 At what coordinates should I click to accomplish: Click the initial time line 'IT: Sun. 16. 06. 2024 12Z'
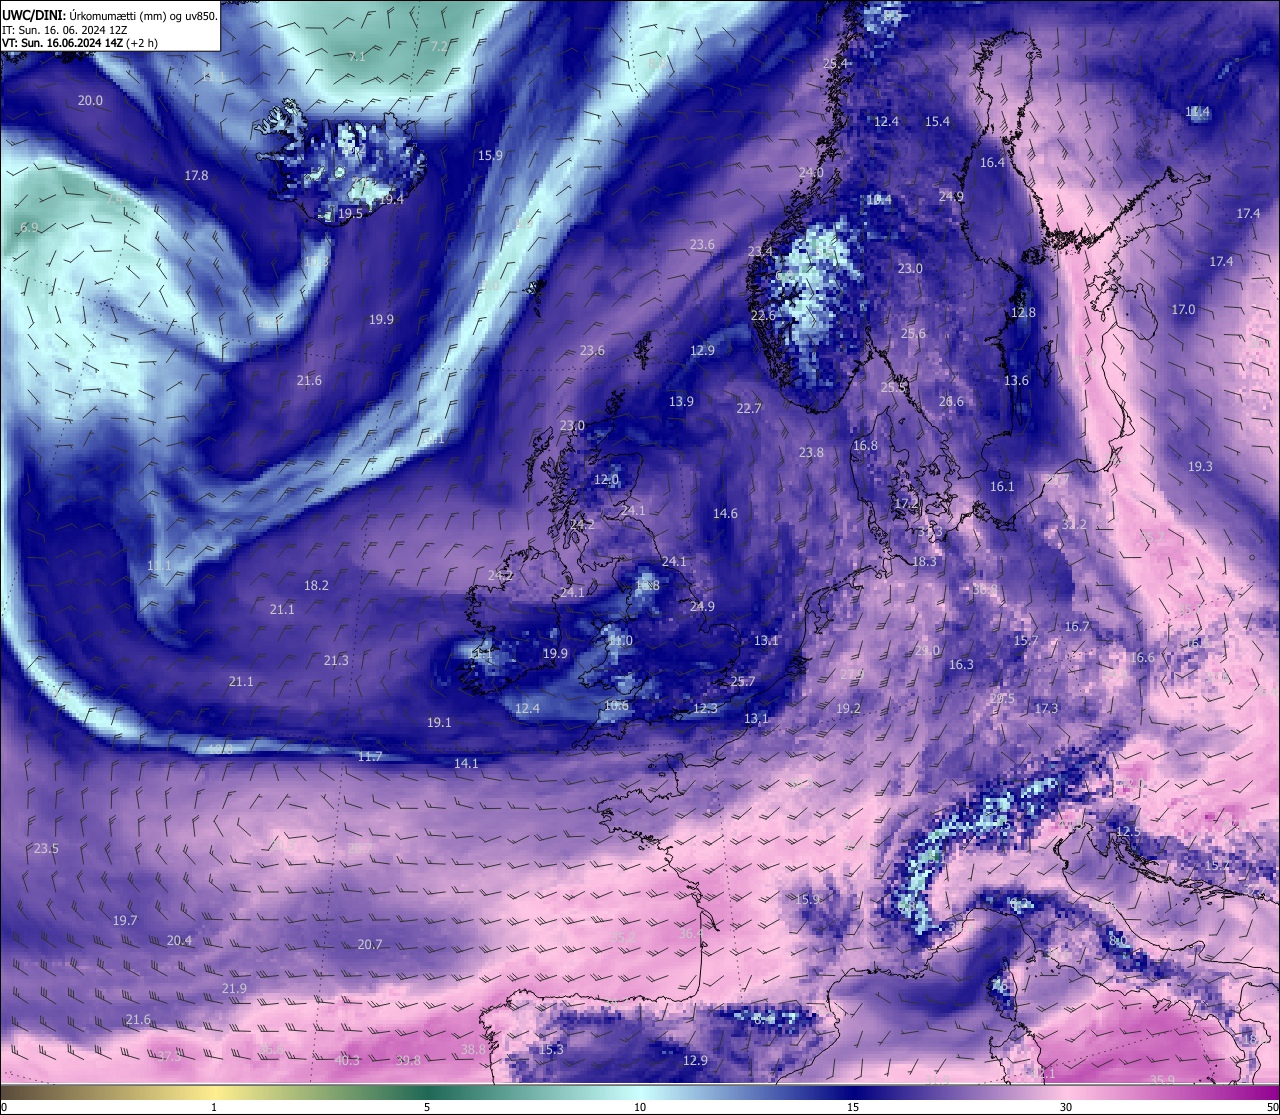65,30
